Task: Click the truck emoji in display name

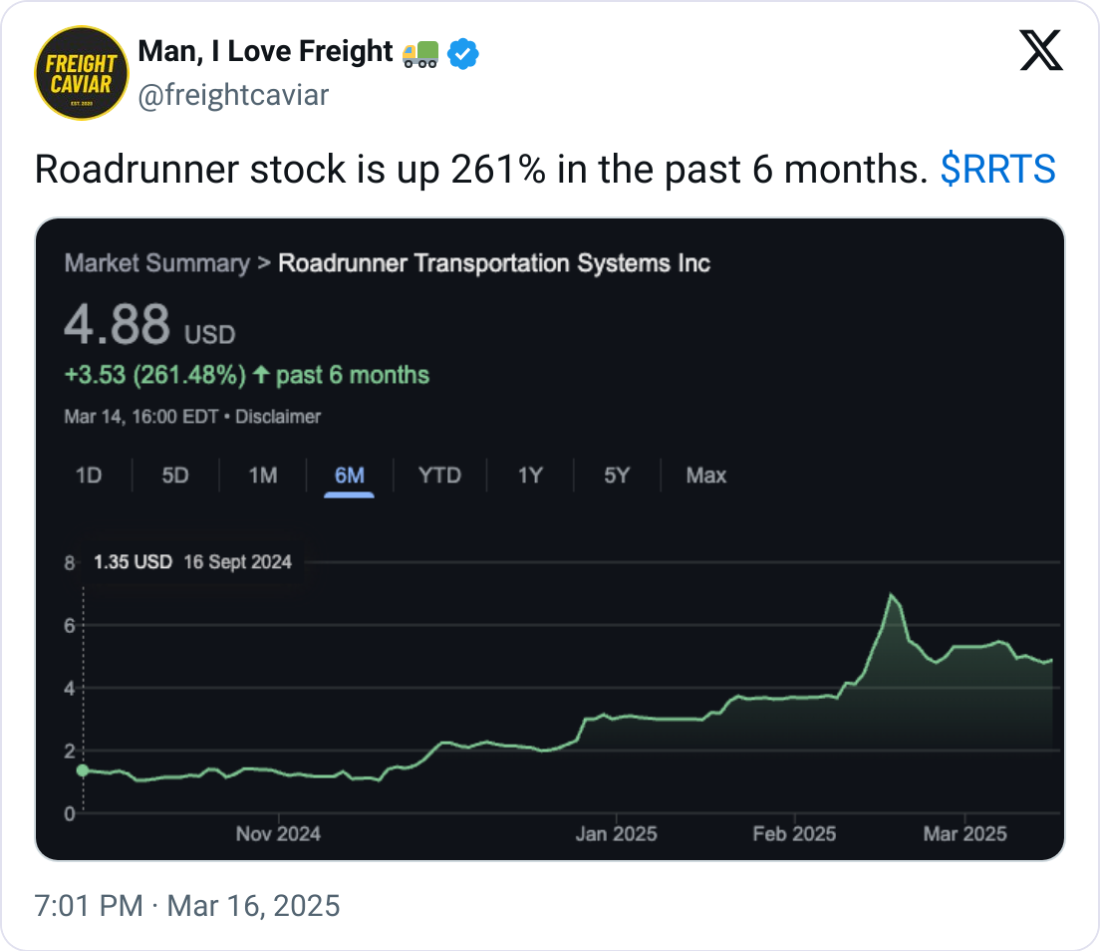Action: click(x=420, y=54)
